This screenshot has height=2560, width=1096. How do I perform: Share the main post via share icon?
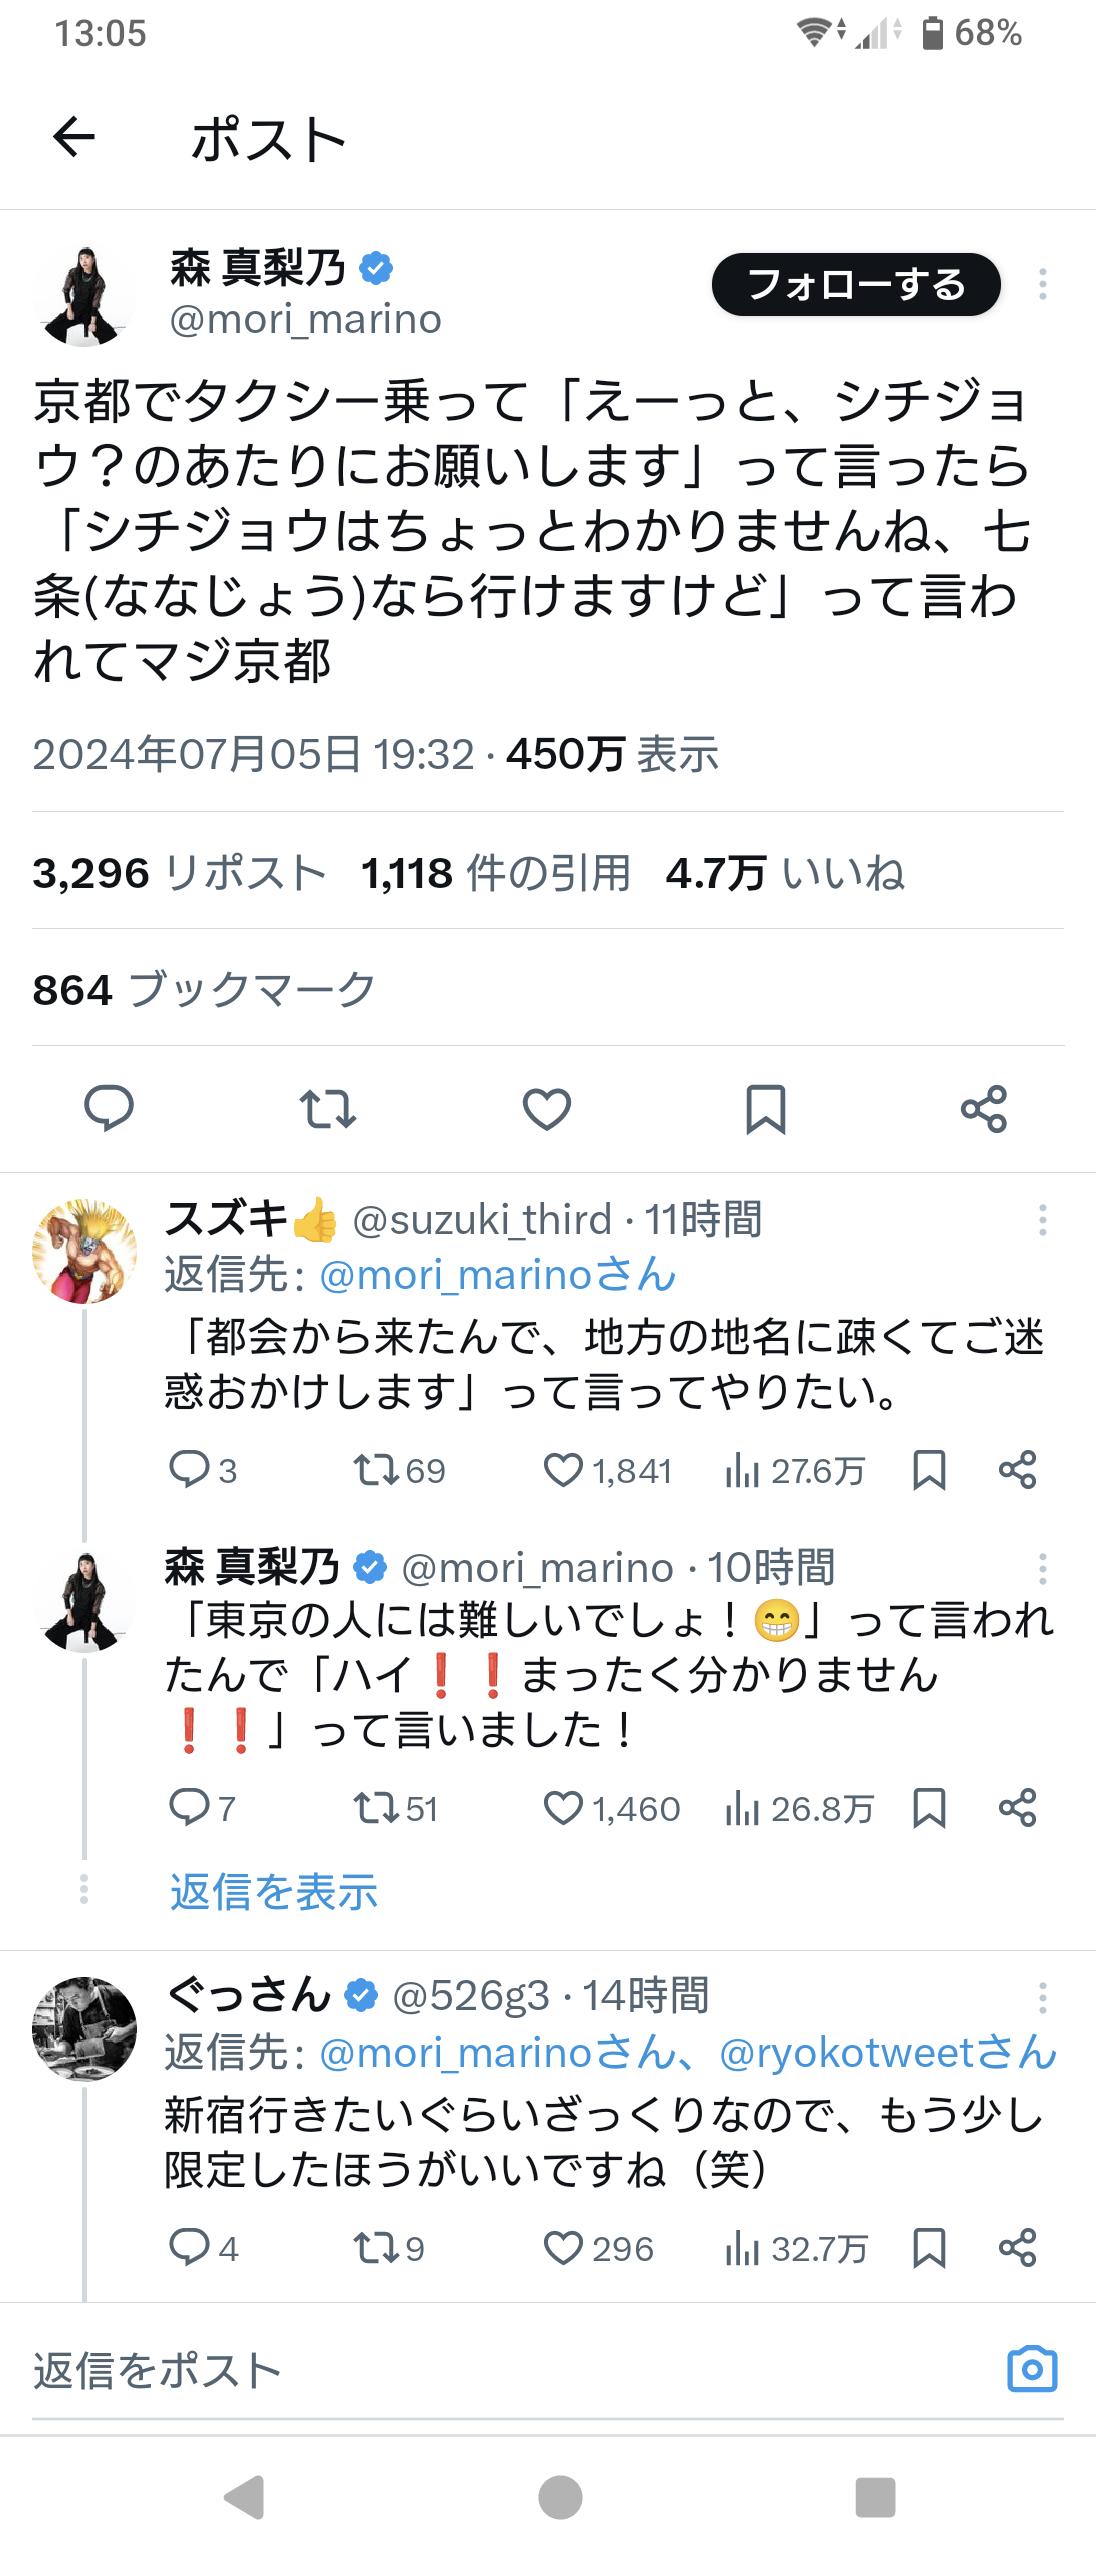[x=984, y=1108]
